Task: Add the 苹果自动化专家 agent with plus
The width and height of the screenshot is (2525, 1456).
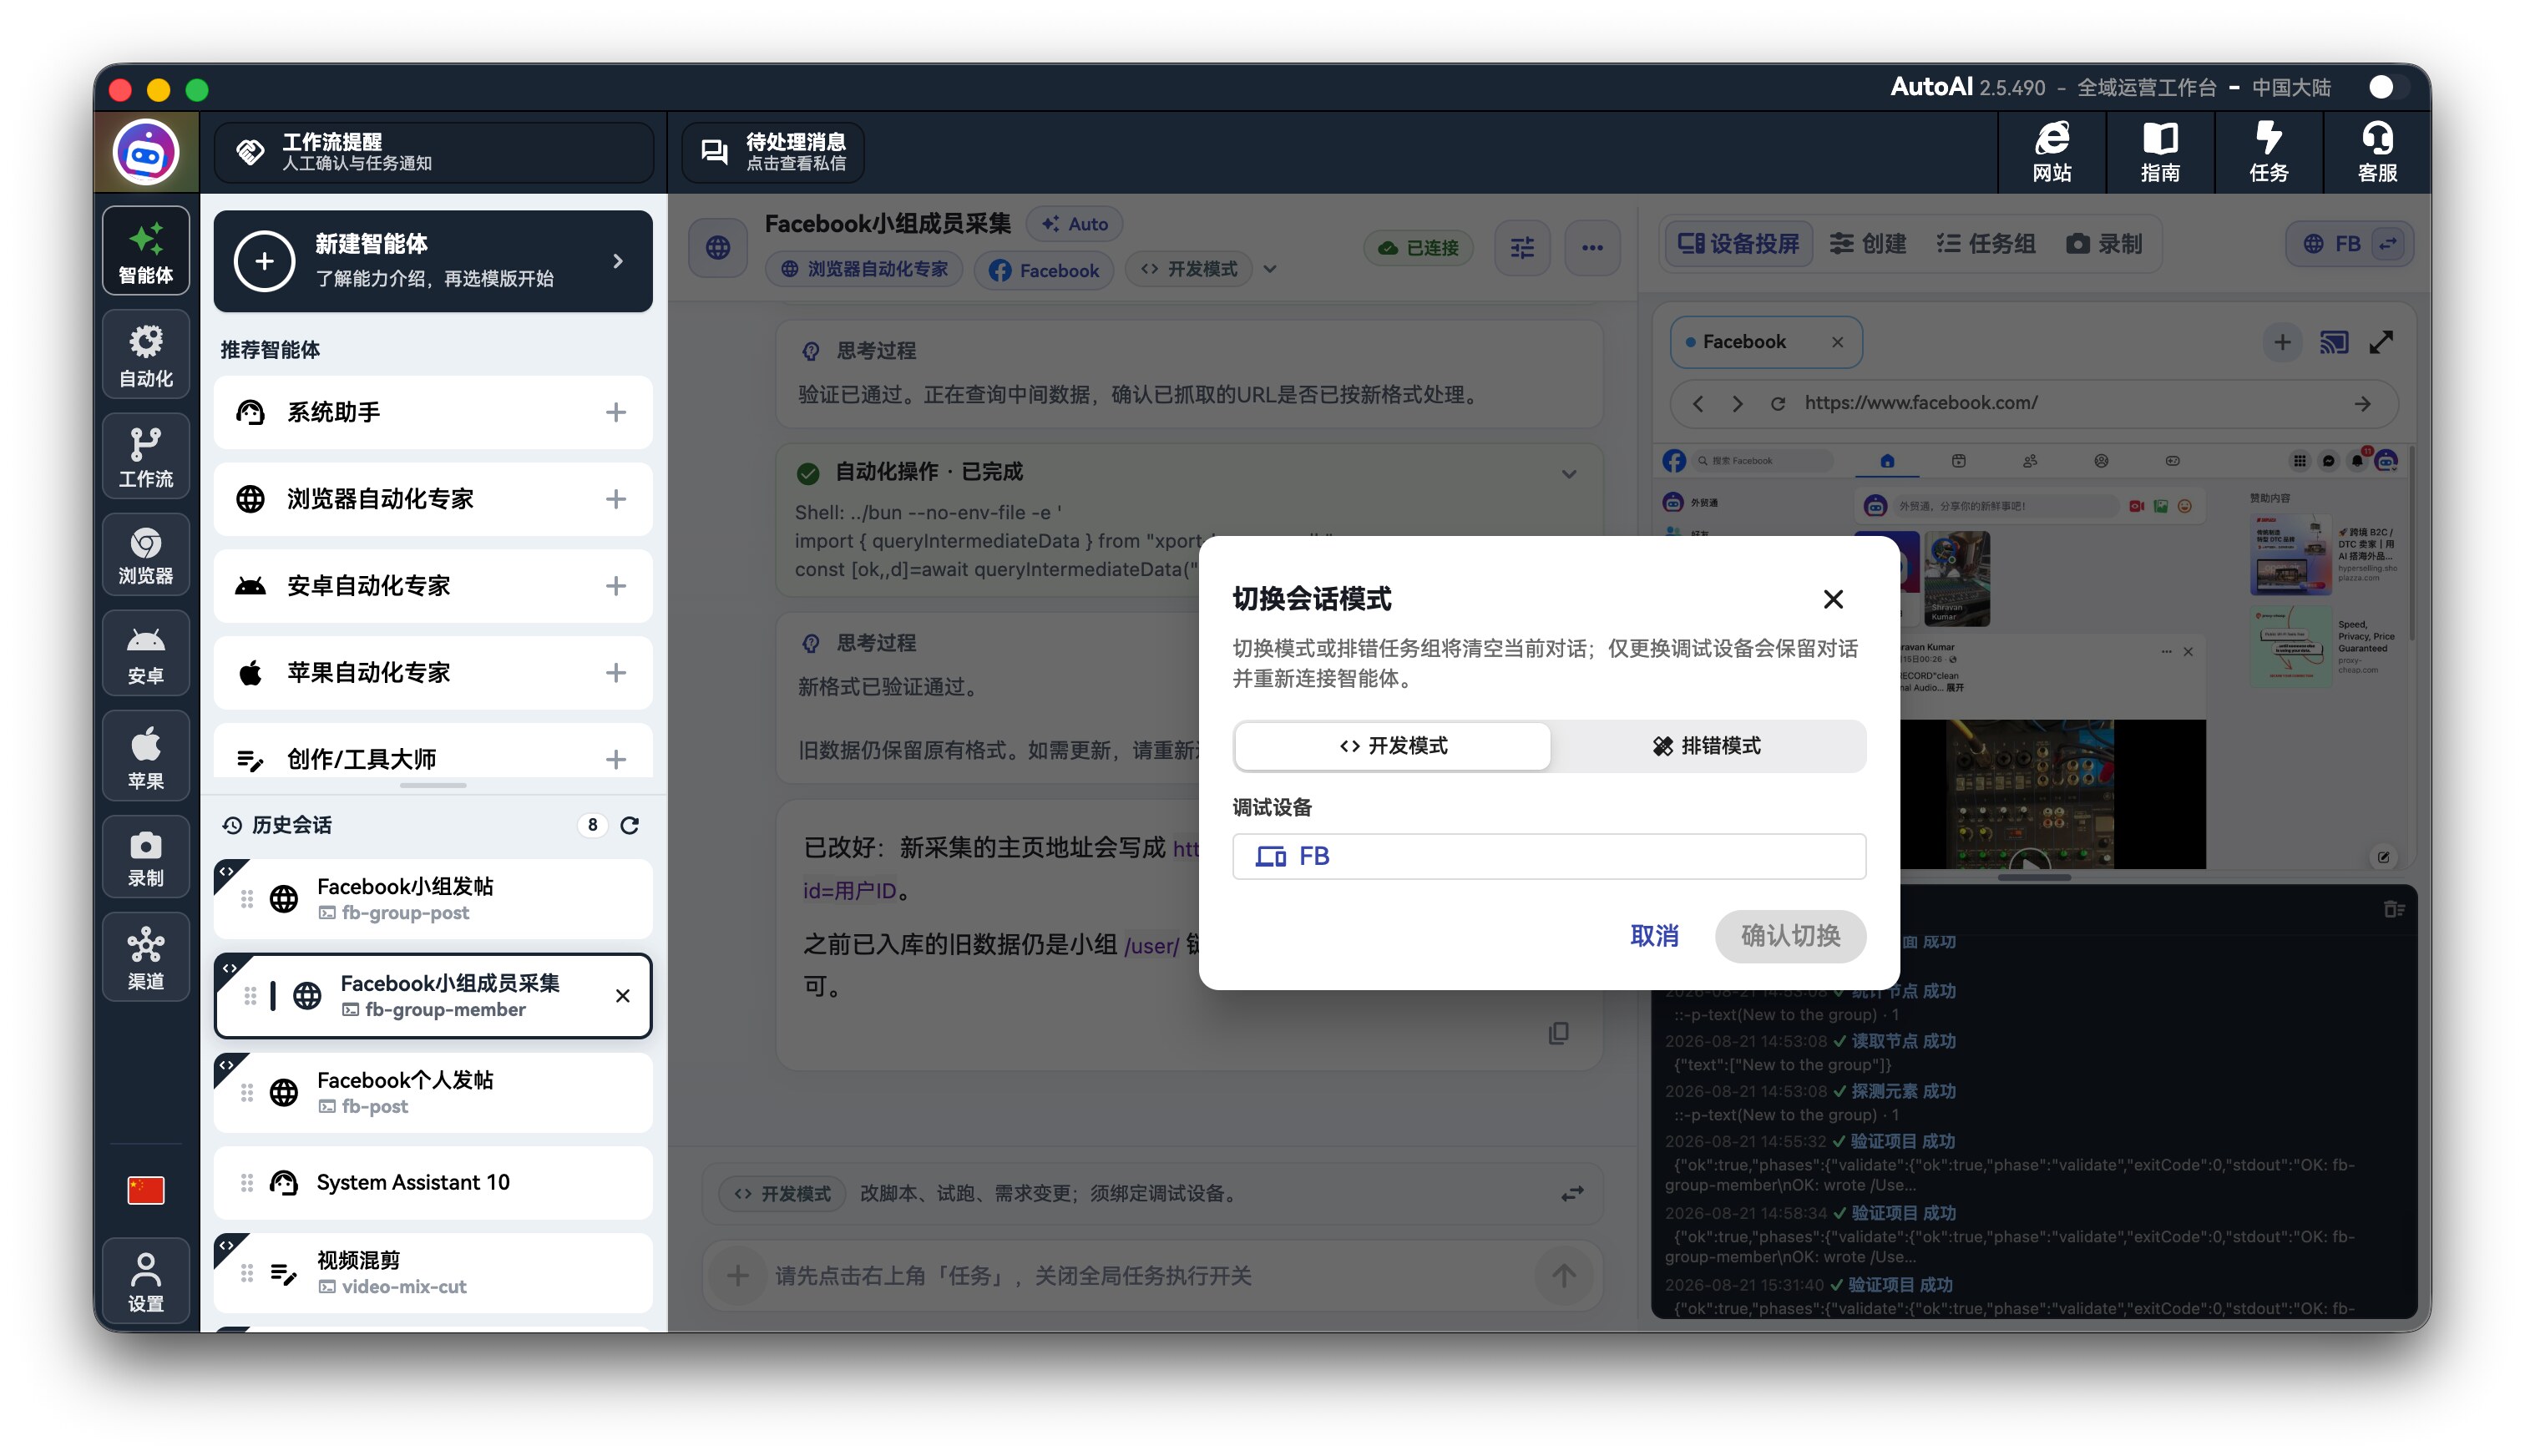Action: 616,673
